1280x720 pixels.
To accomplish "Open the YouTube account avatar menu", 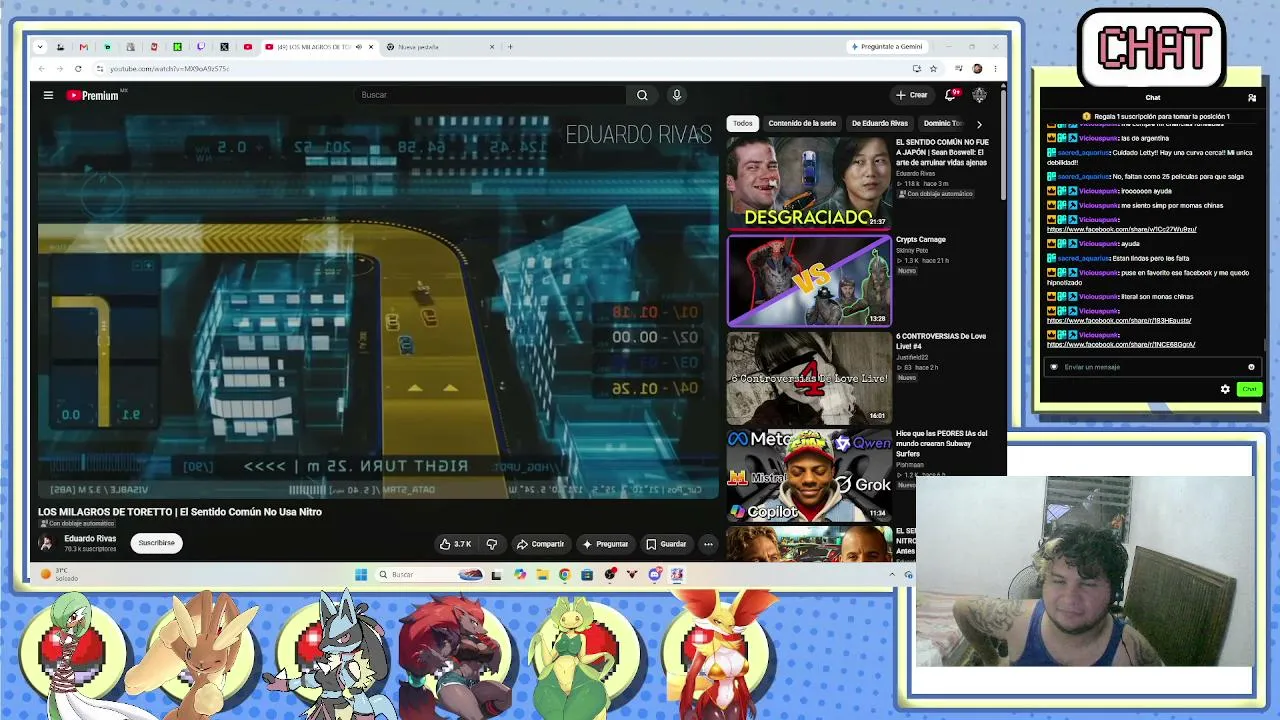I will tap(979, 95).
